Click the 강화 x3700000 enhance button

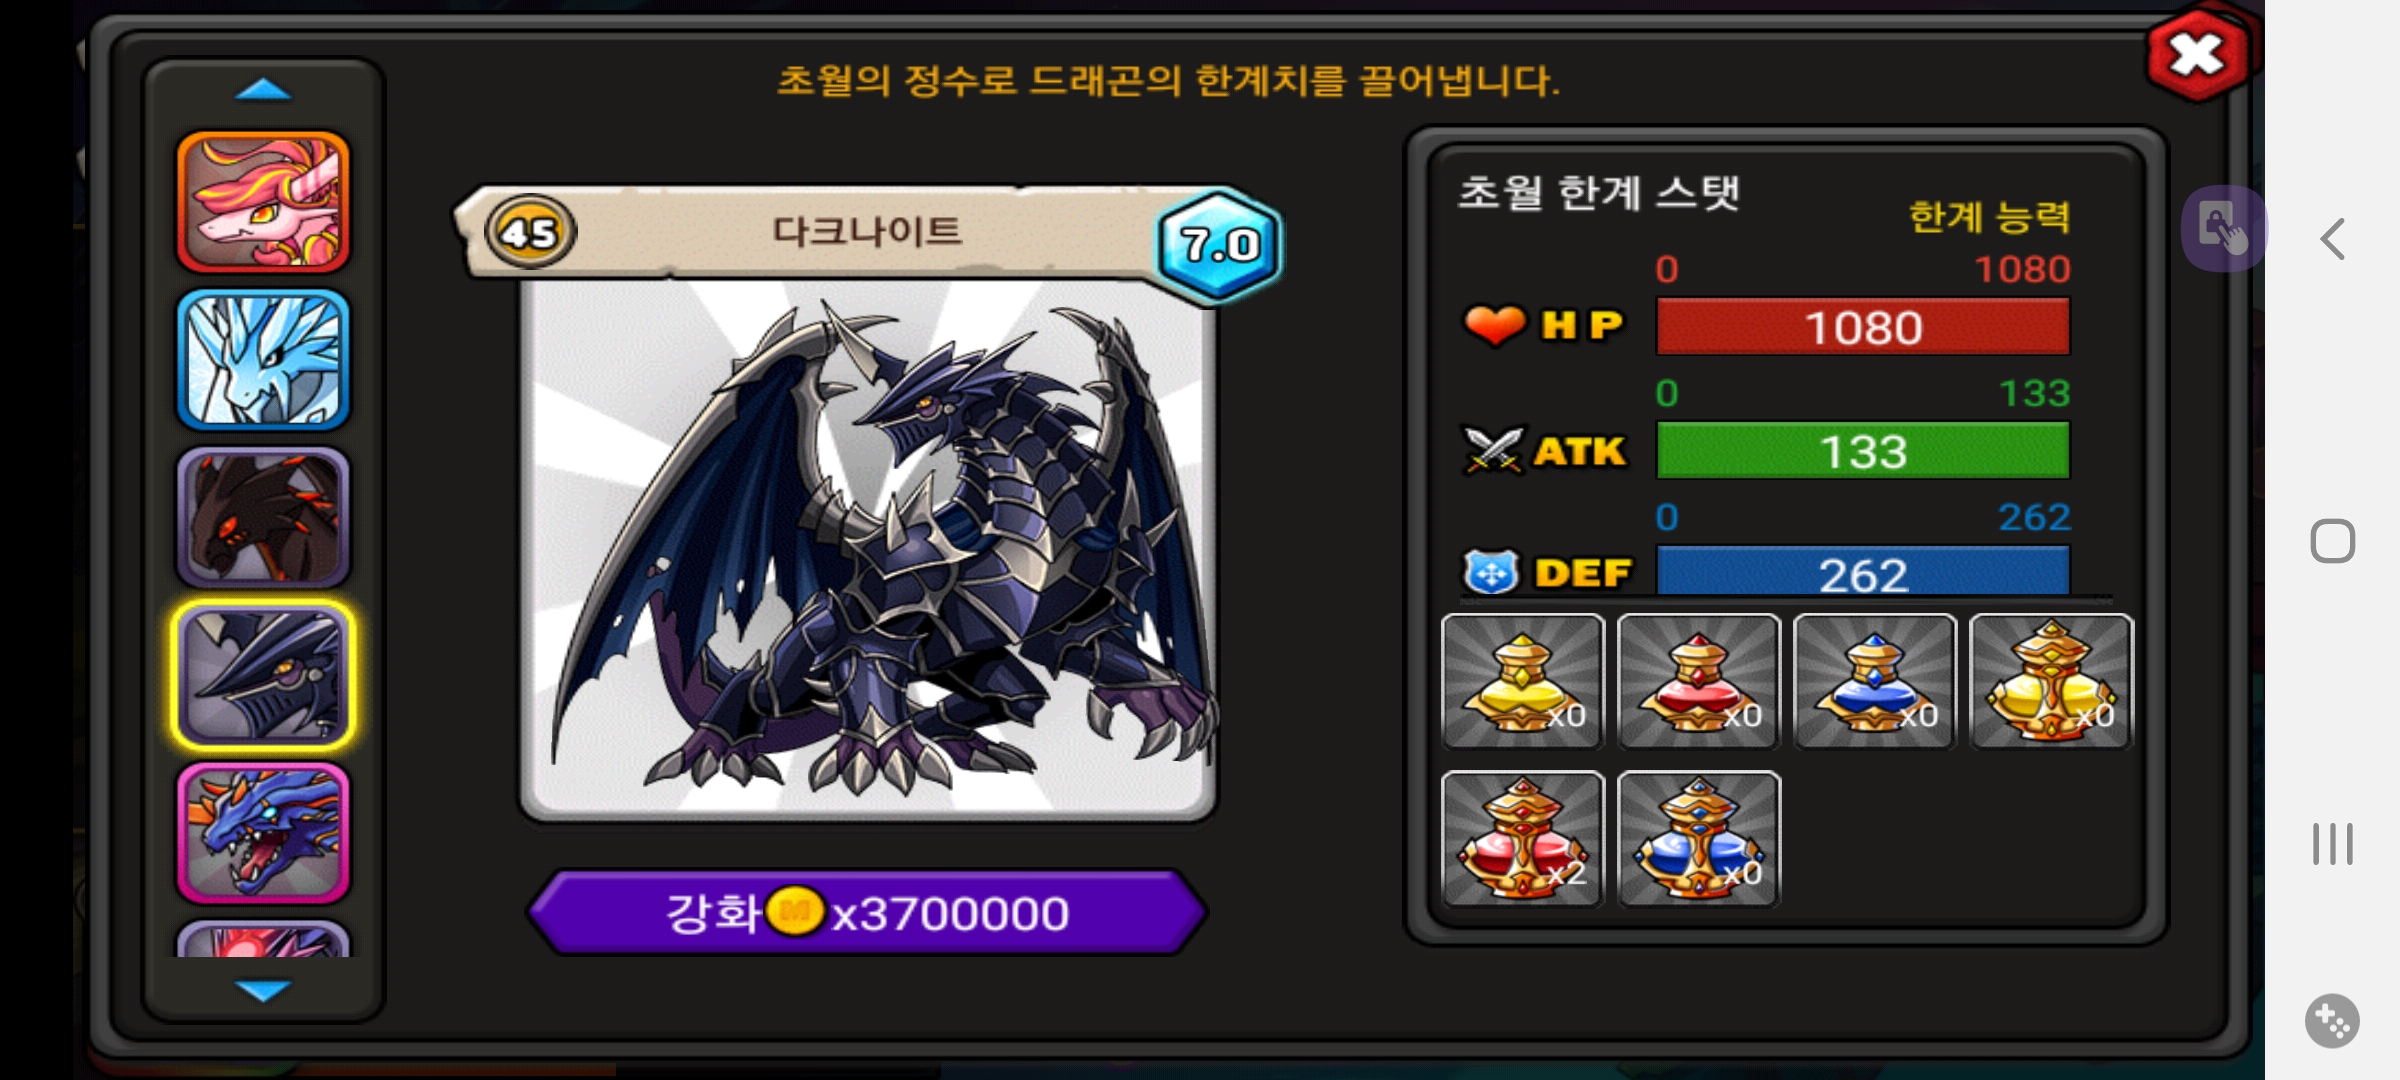(867, 912)
